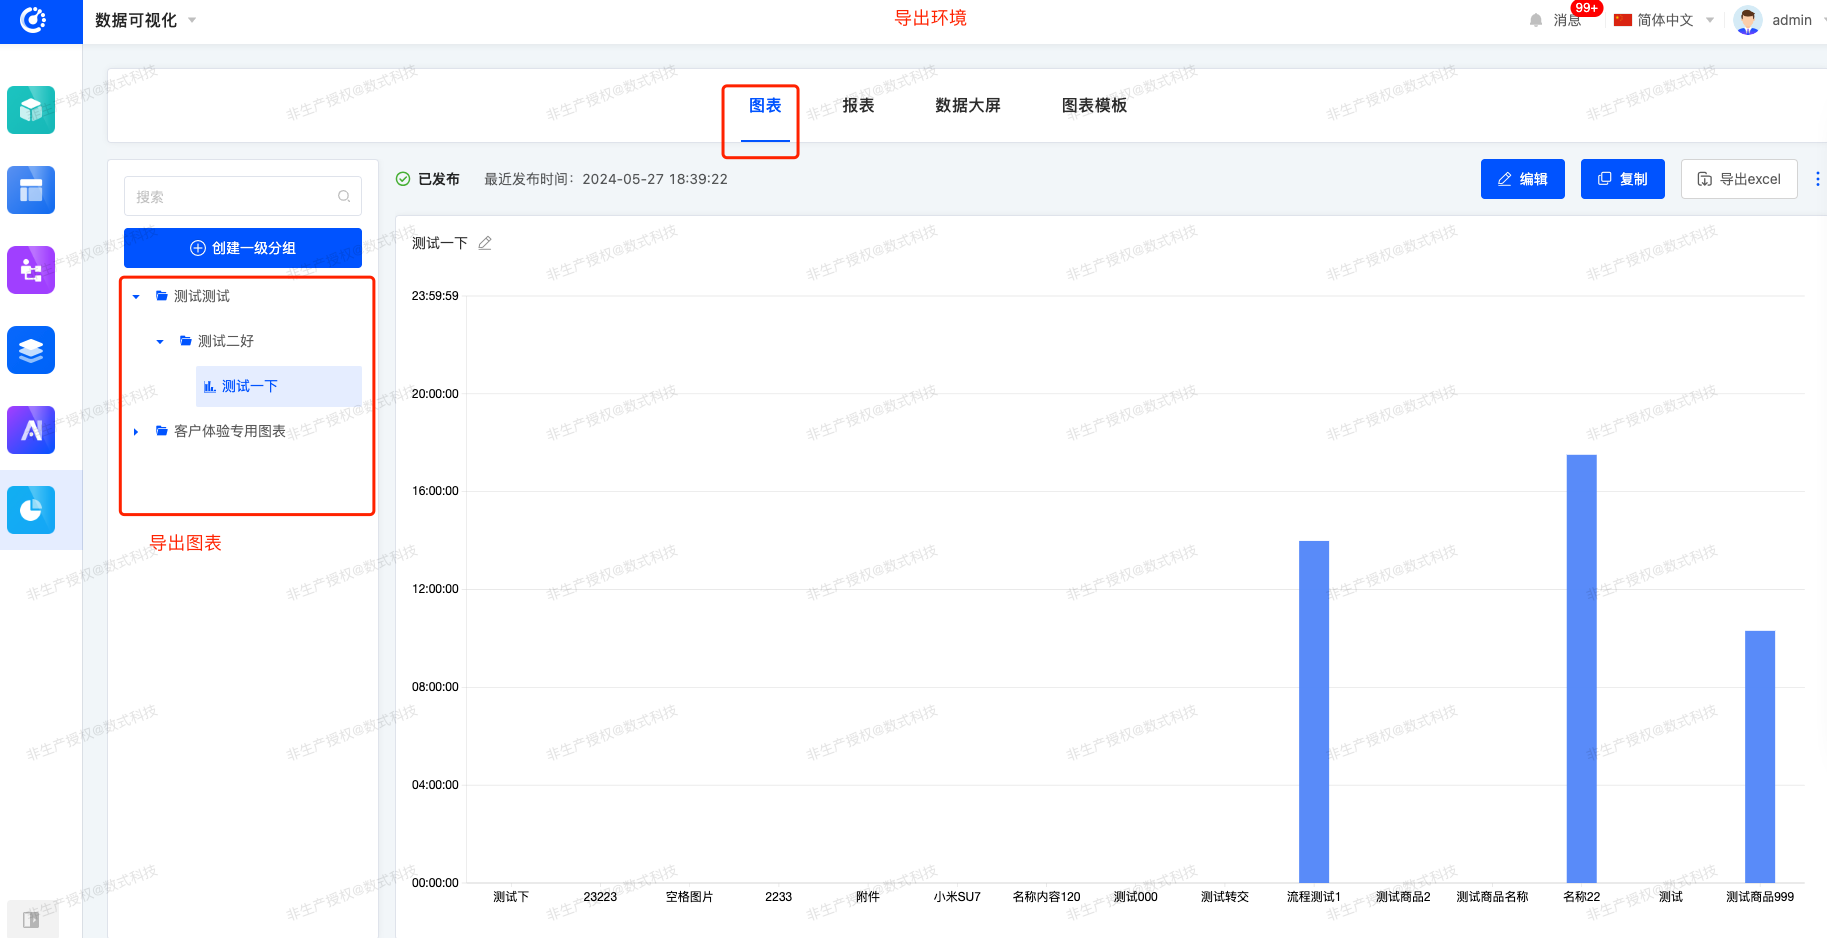Click the pencil icon next to 测试一下 title
Viewport: 1827px width, 938px height.
click(485, 243)
